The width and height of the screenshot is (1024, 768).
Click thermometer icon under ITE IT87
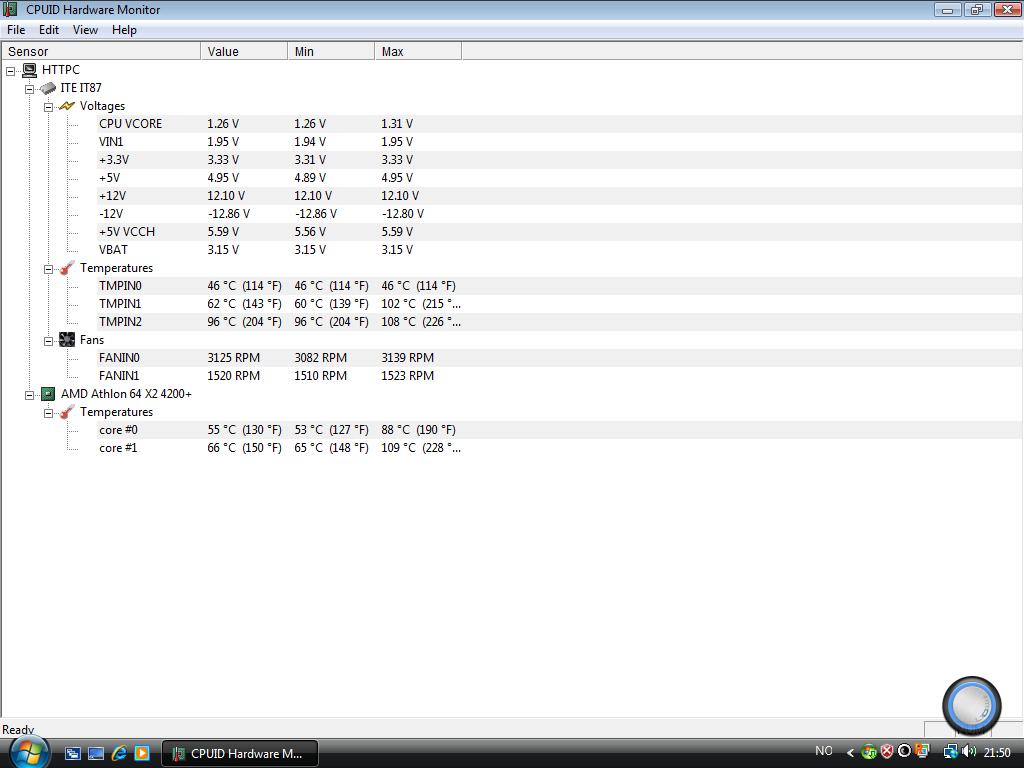click(x=67, y=268)
